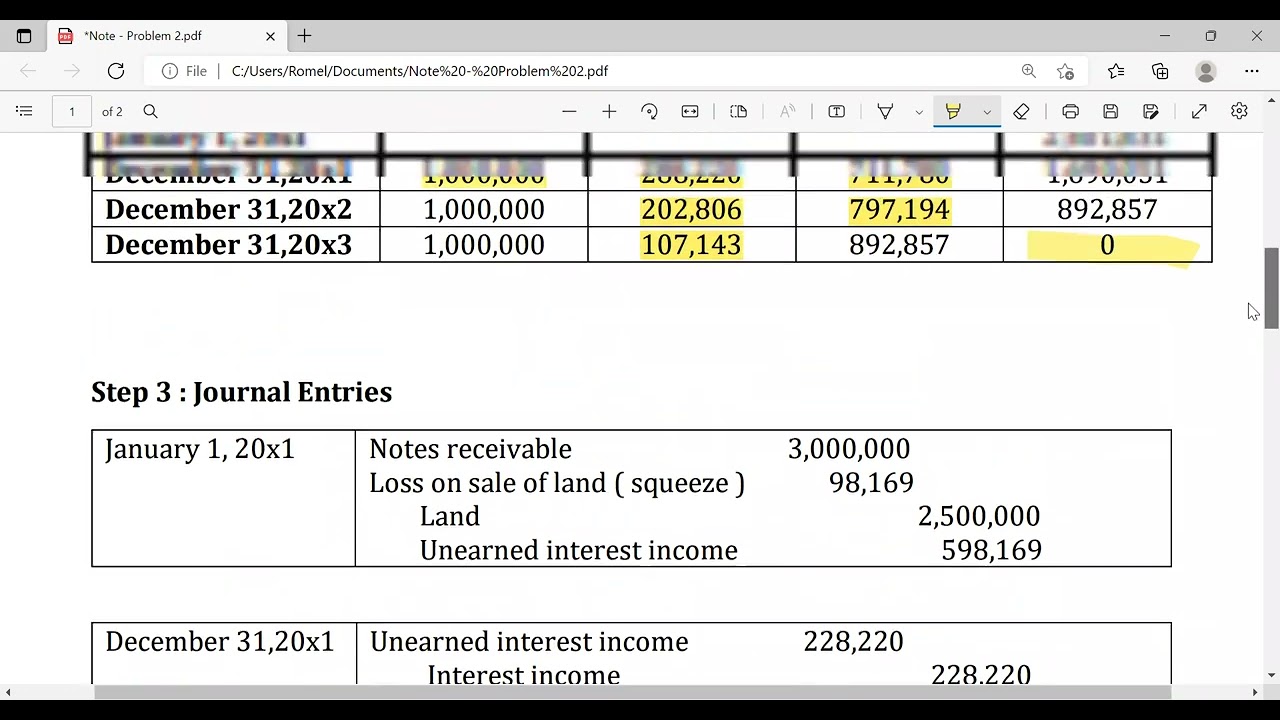Focus the address bar file path

(x=420, y=71)
